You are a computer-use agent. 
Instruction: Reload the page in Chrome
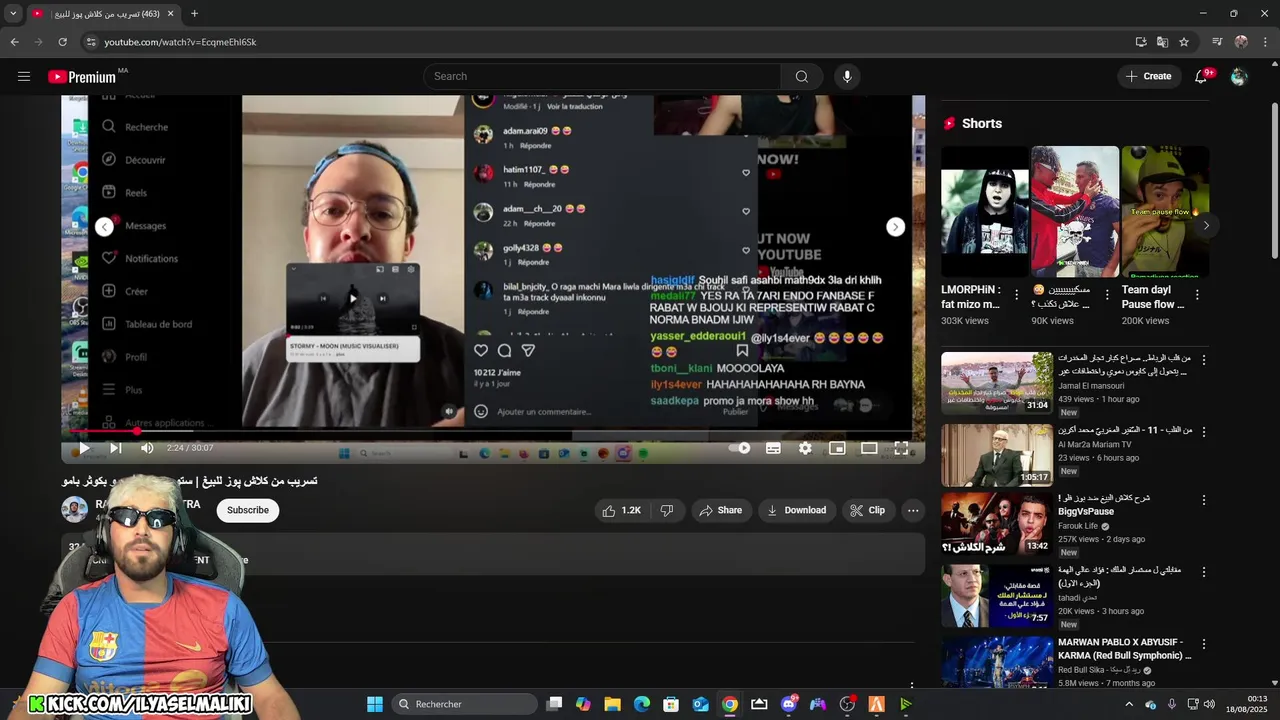(62, 42)
